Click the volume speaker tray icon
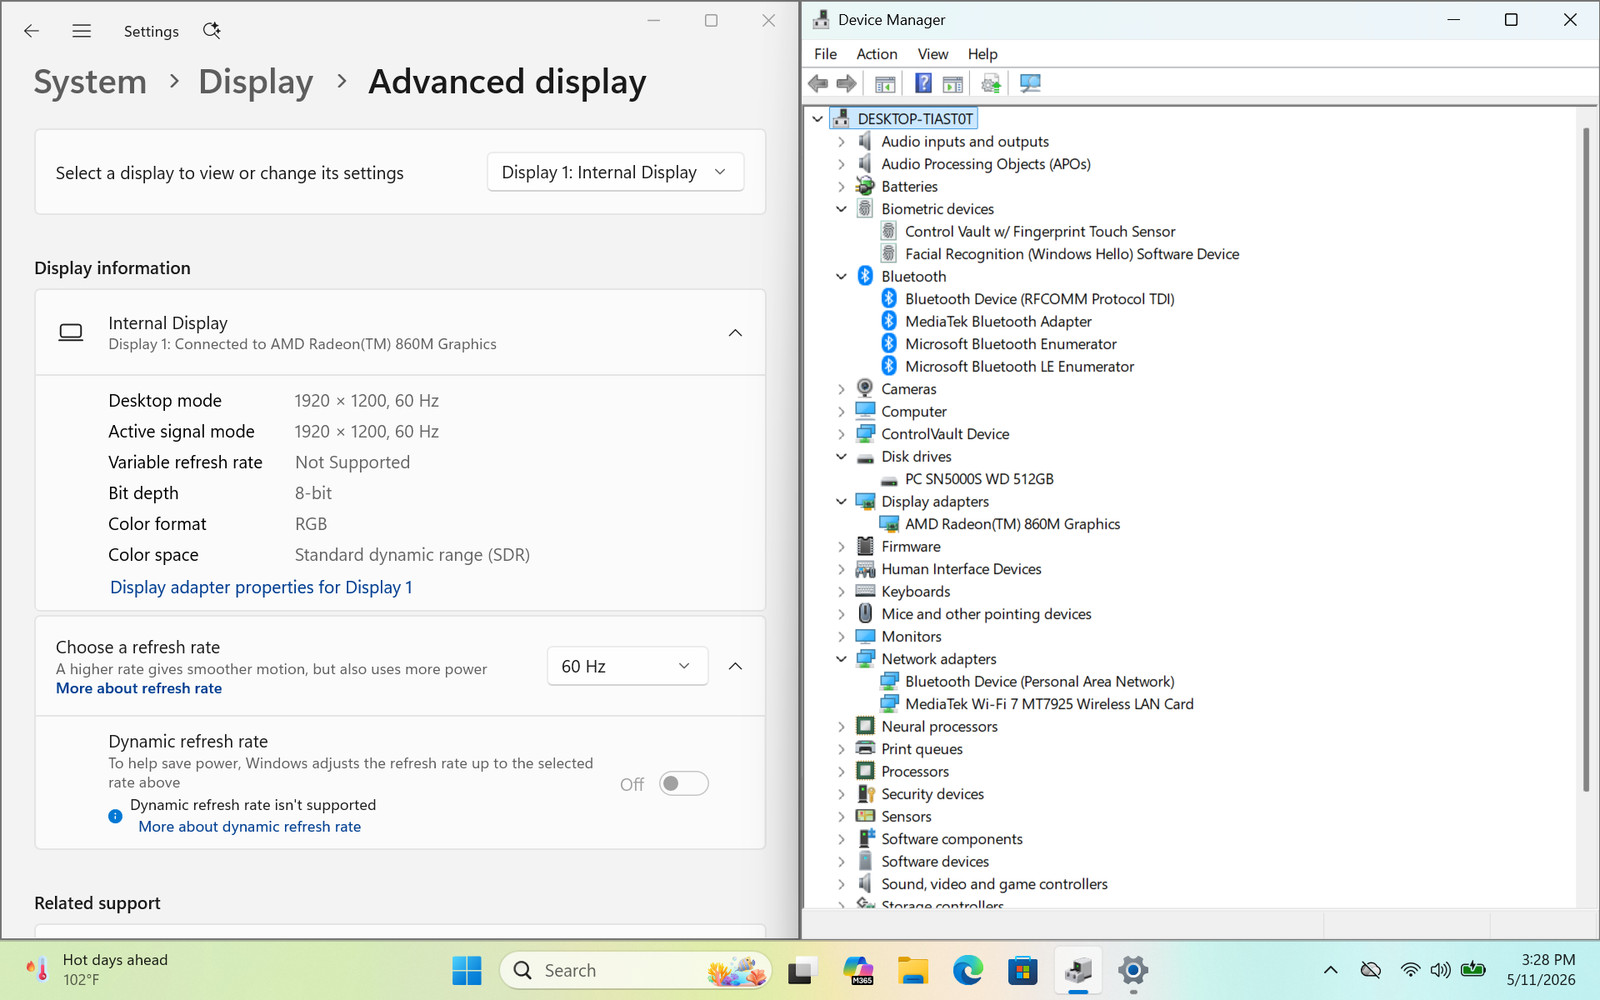Image resolution: width=1600 pixels, height=1000 pixels. (1440, 970)
